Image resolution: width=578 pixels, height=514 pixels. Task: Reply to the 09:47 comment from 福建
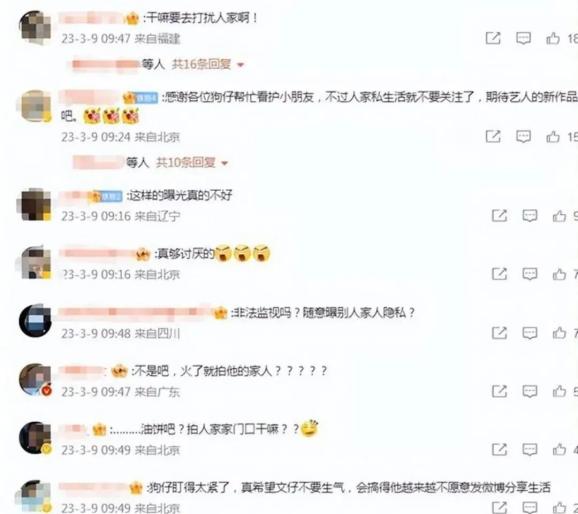click(523, 38)
